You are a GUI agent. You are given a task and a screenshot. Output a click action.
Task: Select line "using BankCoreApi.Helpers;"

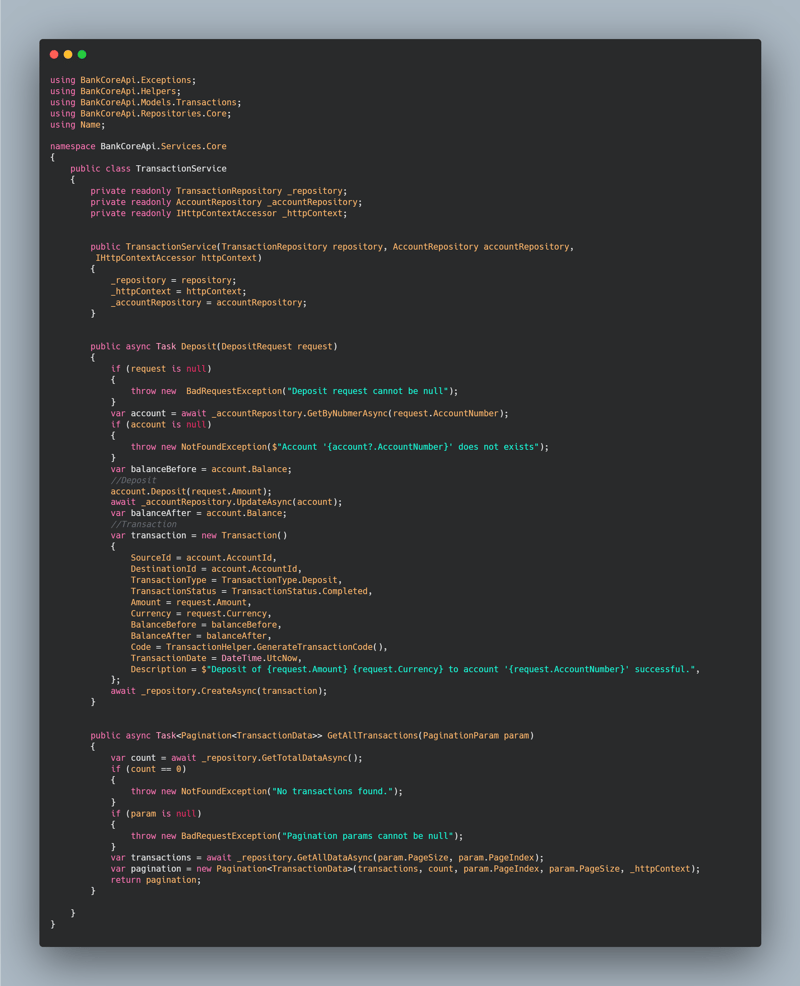point(116,91)
